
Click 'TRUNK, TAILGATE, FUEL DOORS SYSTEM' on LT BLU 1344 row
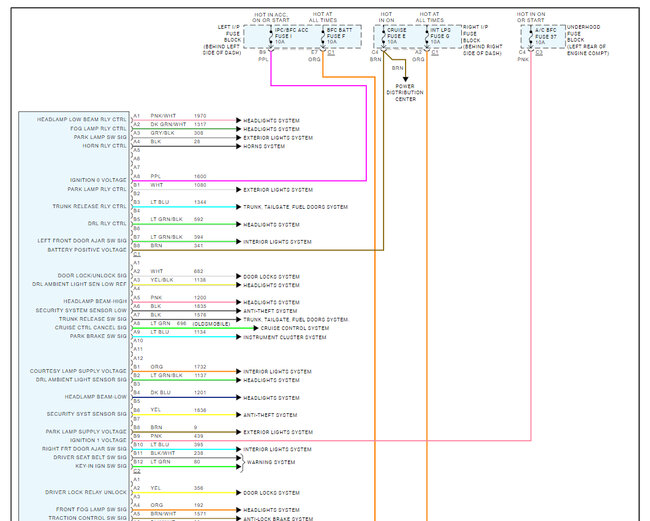point(296,207)
